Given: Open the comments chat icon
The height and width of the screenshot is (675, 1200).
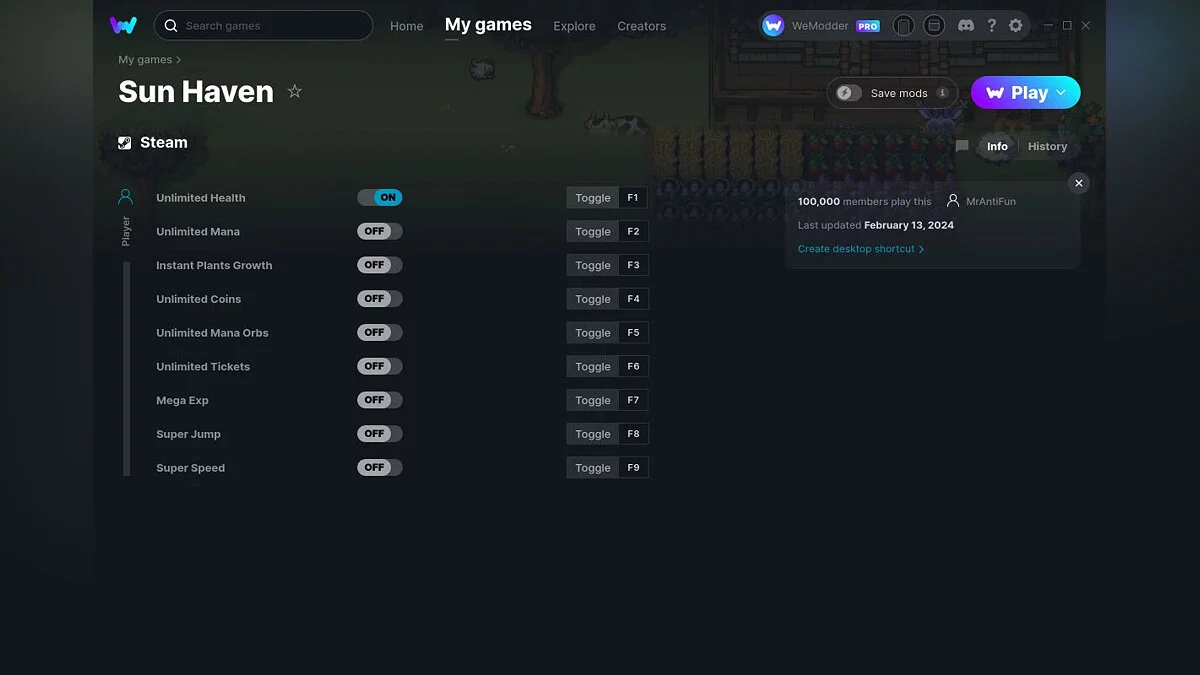Looking at the screenshot, I should coord(962,146).
